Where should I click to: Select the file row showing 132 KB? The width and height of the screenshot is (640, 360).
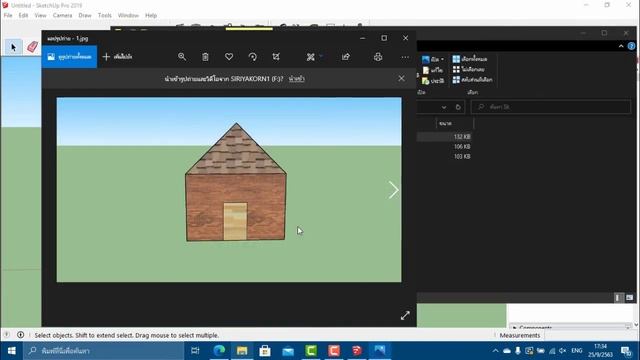[444, 137]
